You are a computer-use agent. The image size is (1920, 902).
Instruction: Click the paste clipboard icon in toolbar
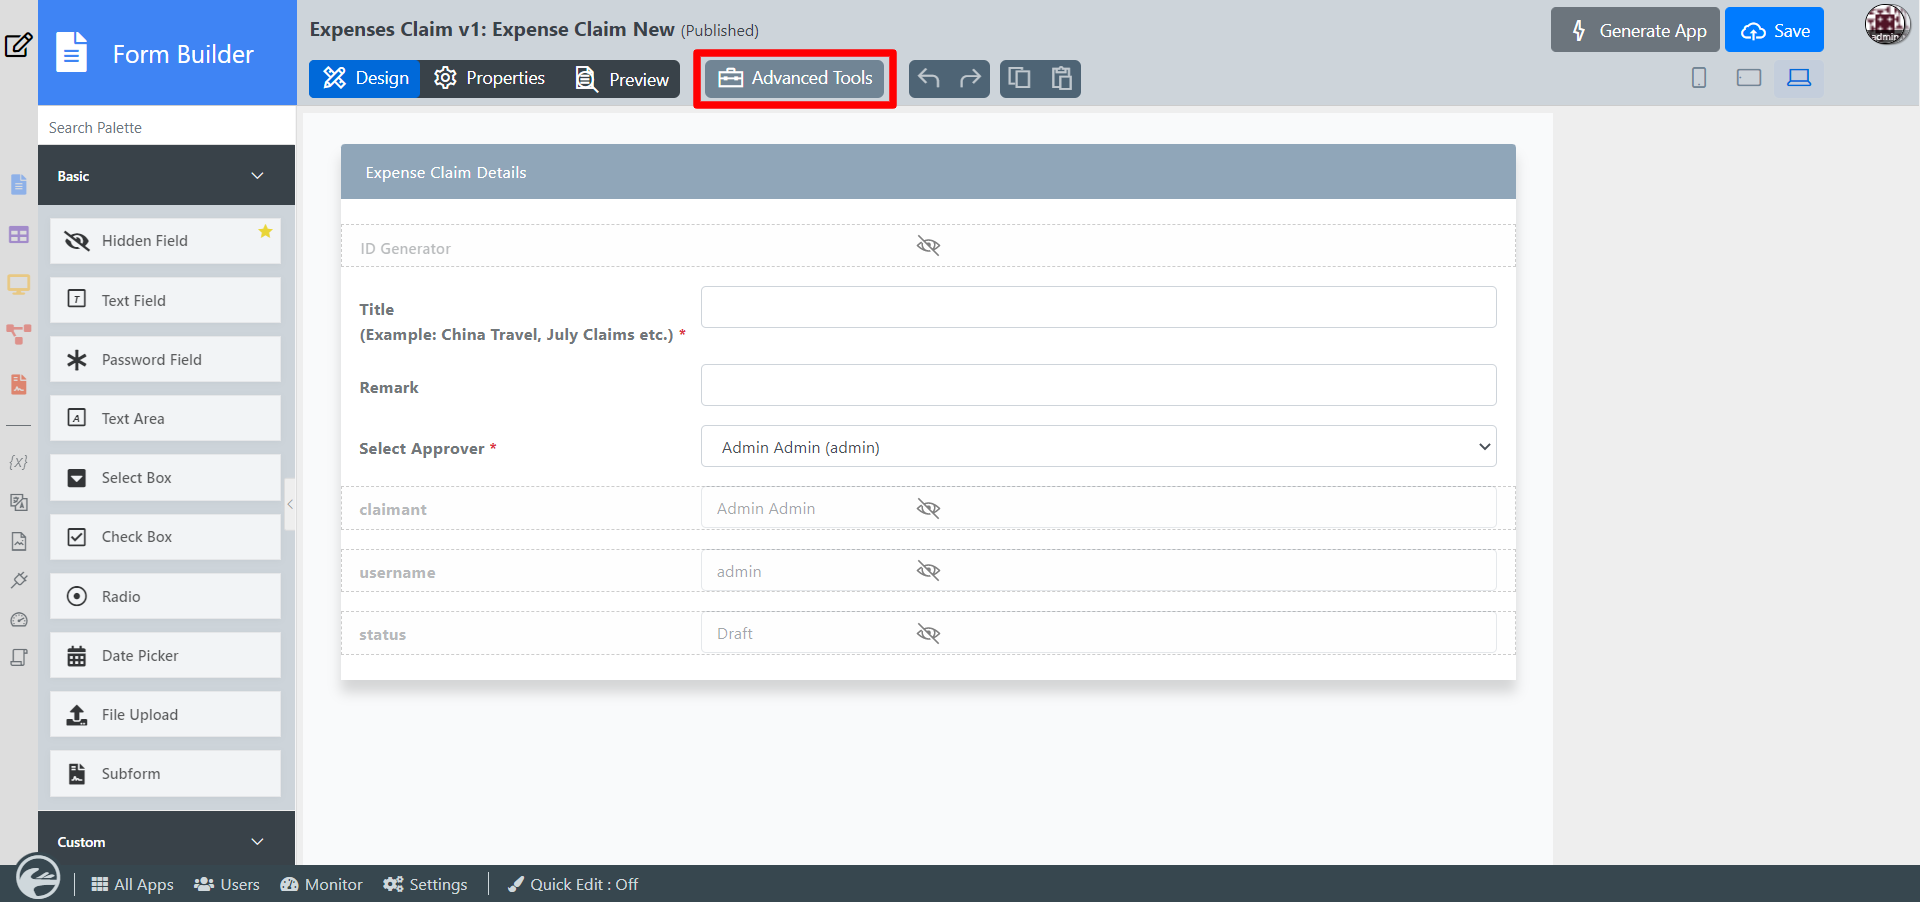point(1062,78)
